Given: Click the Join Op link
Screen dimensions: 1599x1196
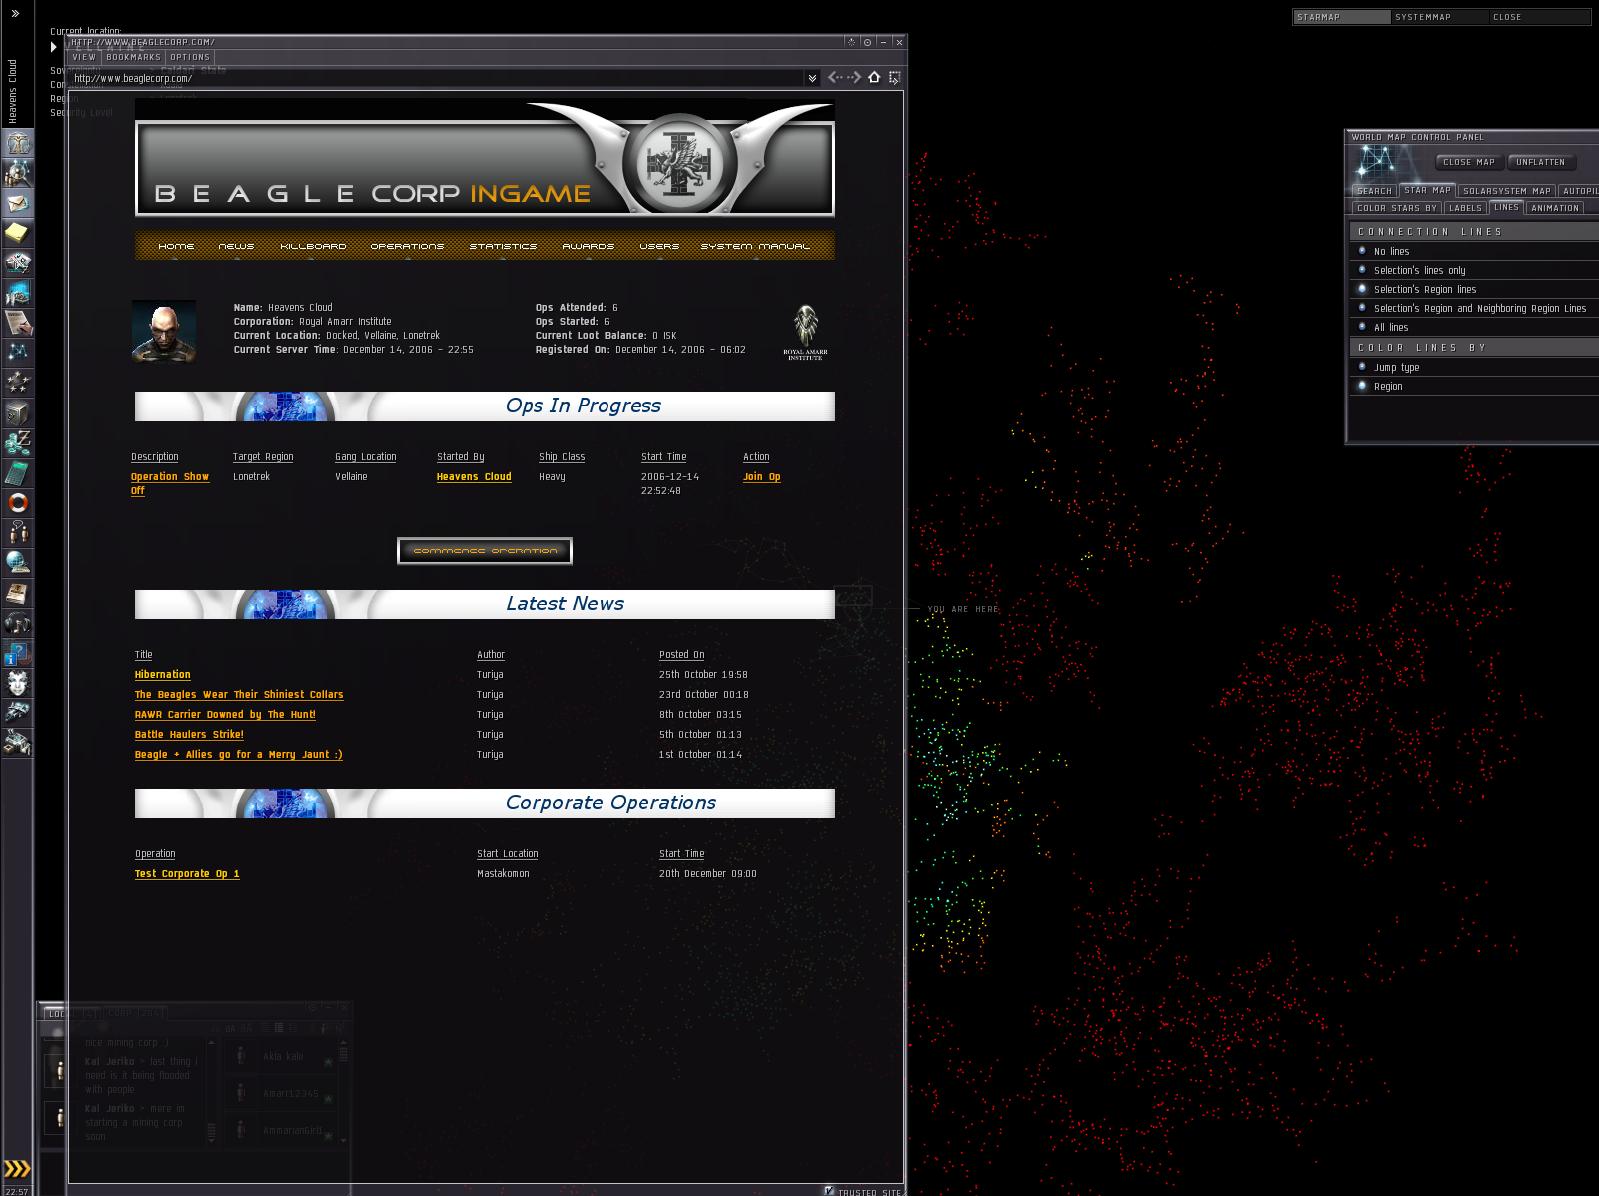Looking at the screenshot, I should [762, 477].
